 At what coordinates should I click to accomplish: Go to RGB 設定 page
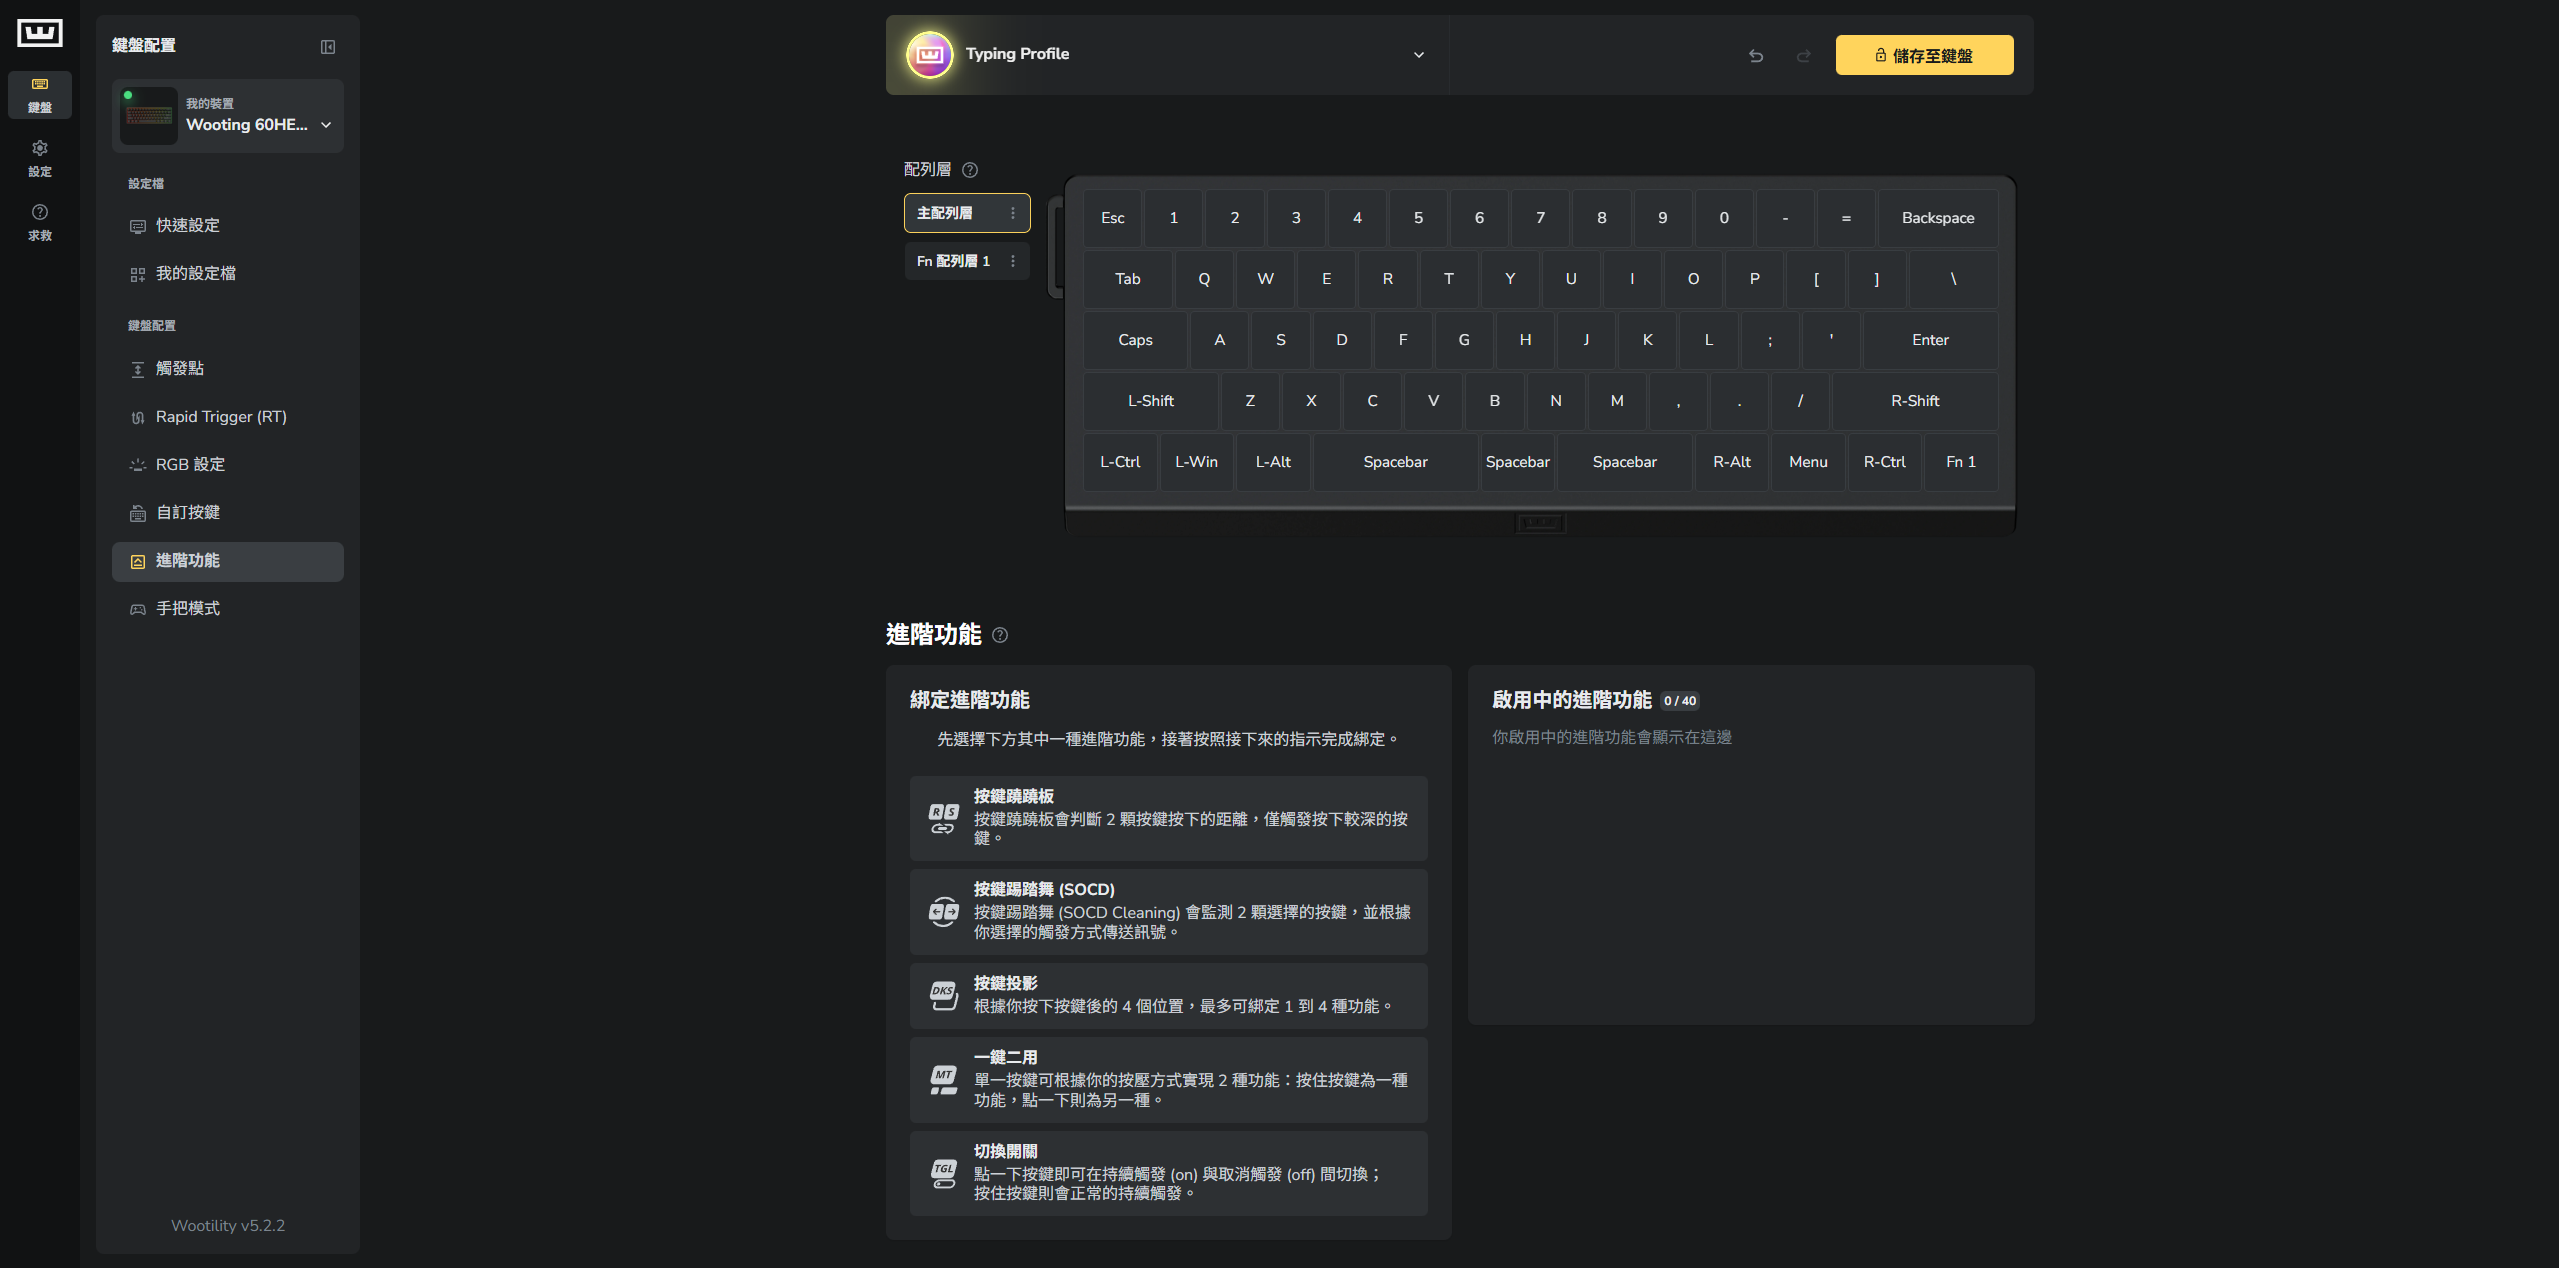190,465
